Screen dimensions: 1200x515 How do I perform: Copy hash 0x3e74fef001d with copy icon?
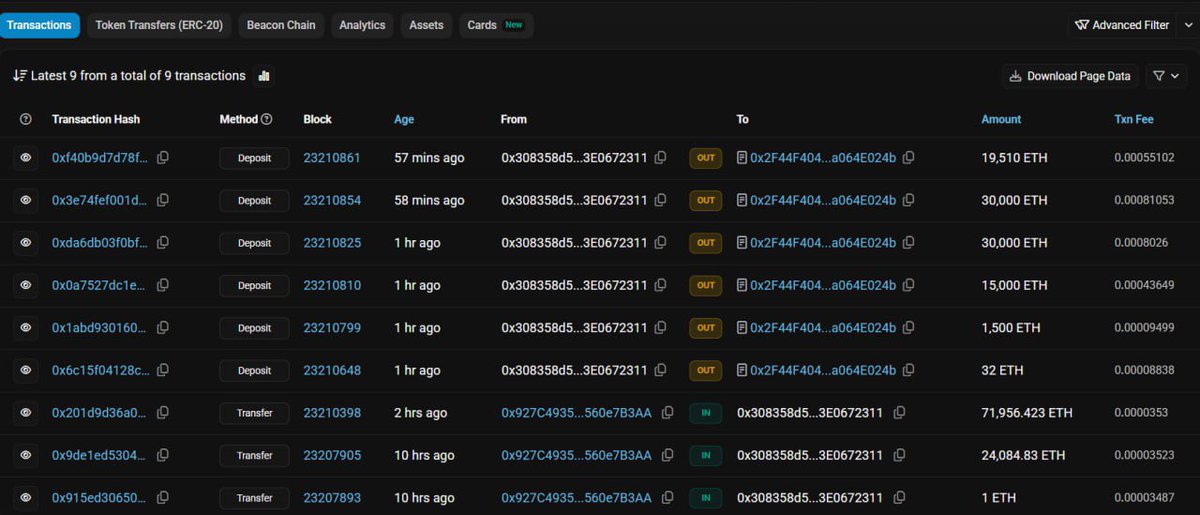pos(163,200)
